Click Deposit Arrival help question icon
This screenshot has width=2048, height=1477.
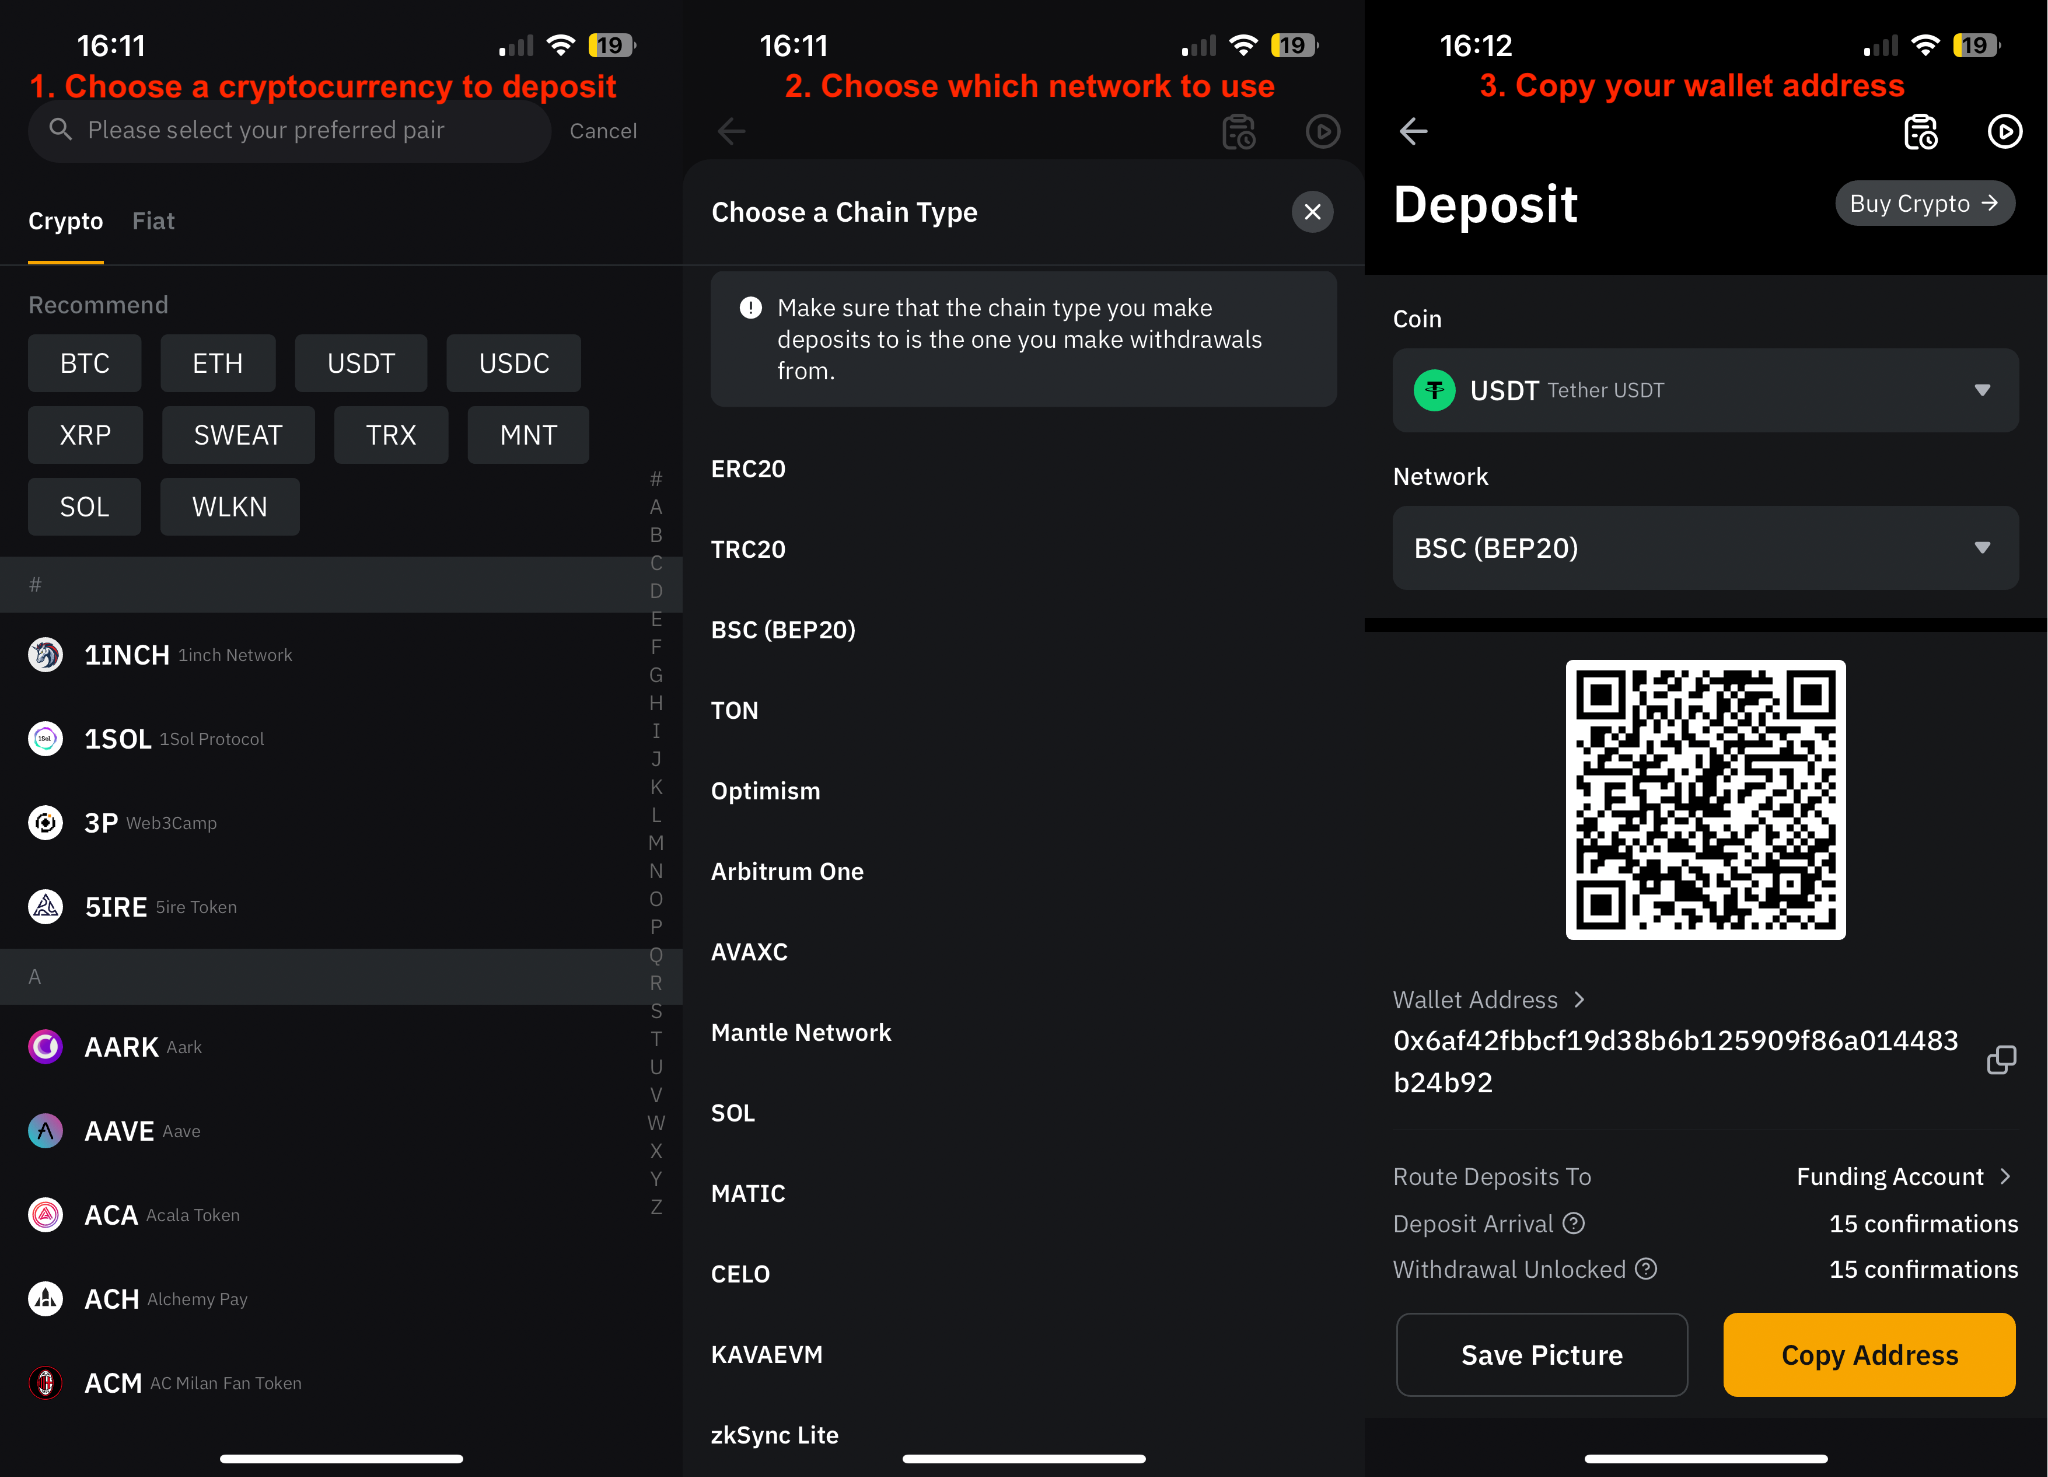coord(1574,1223)
